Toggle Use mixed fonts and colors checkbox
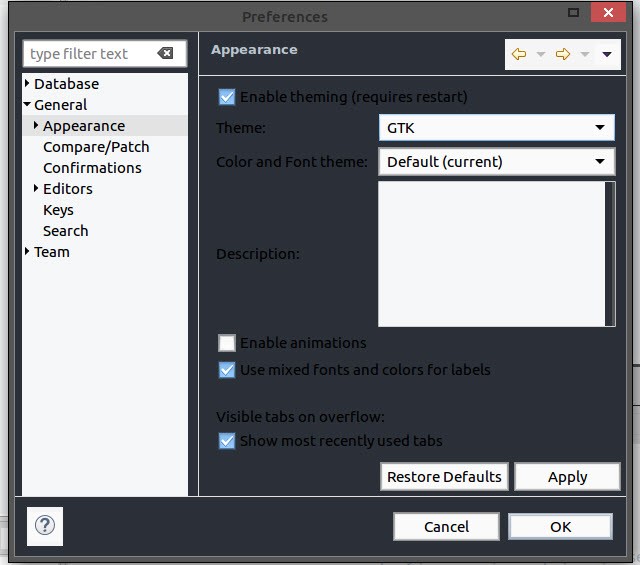Viewport: 640px width, 565px height. (227, 370)
